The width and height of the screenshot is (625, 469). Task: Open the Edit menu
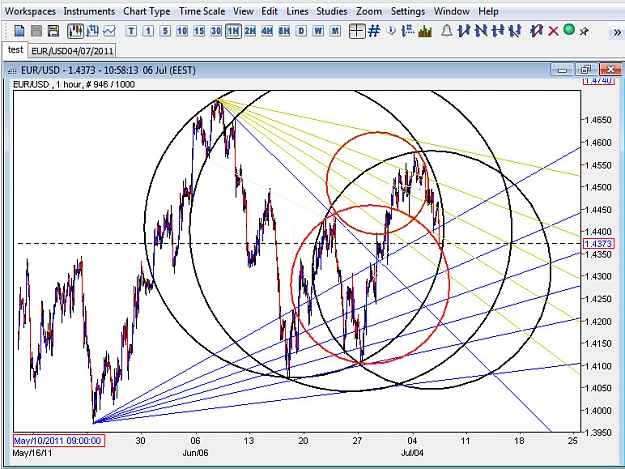tap(269, 11)
